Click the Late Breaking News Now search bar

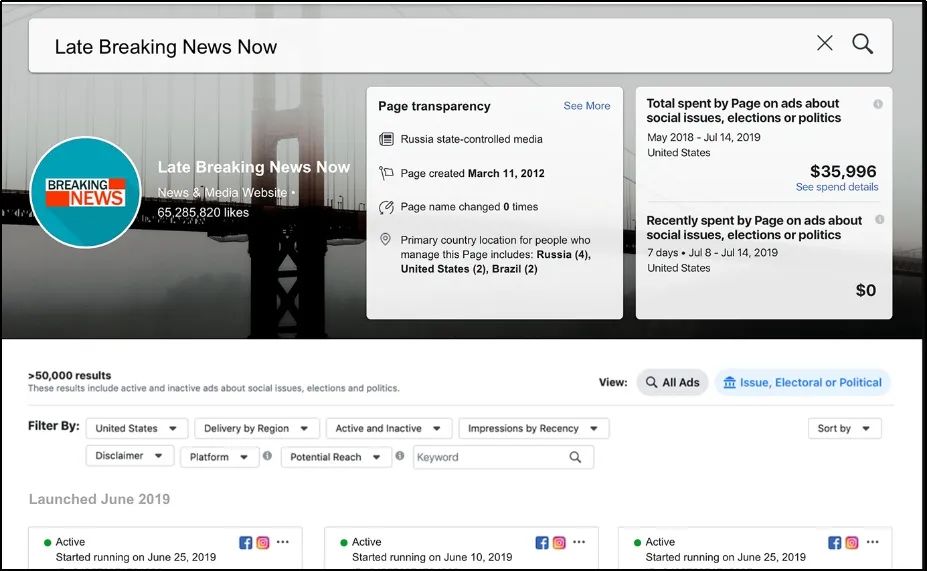(x=460, y=46)
